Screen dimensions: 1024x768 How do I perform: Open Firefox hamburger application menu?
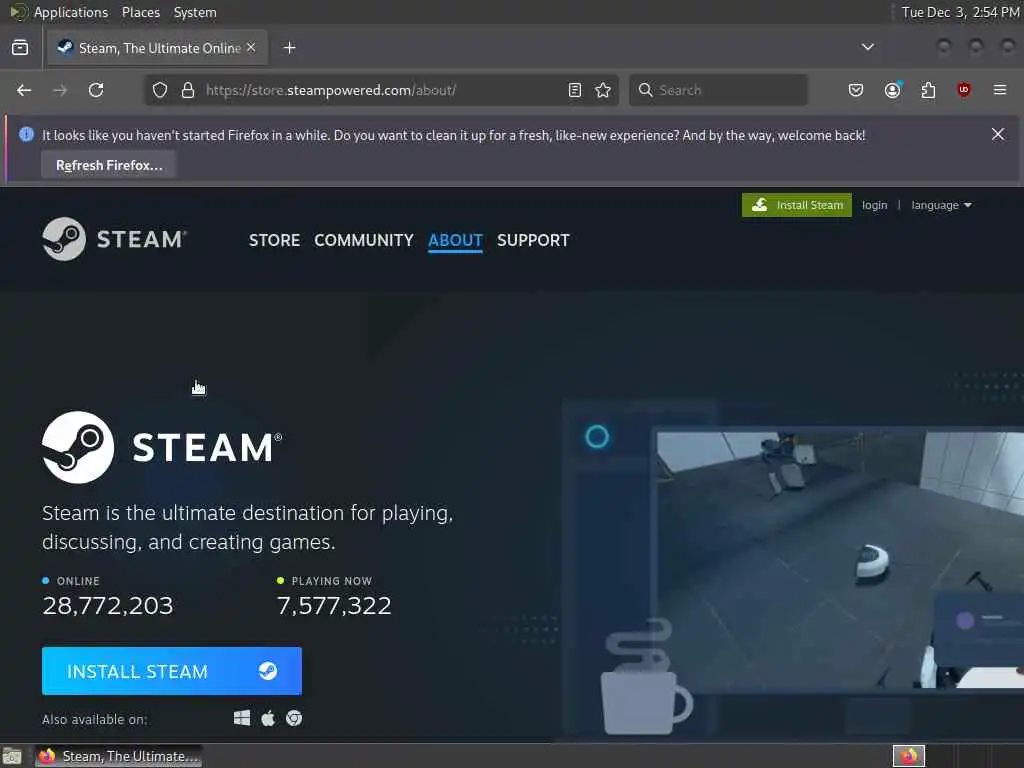[x=1000, y=90]
